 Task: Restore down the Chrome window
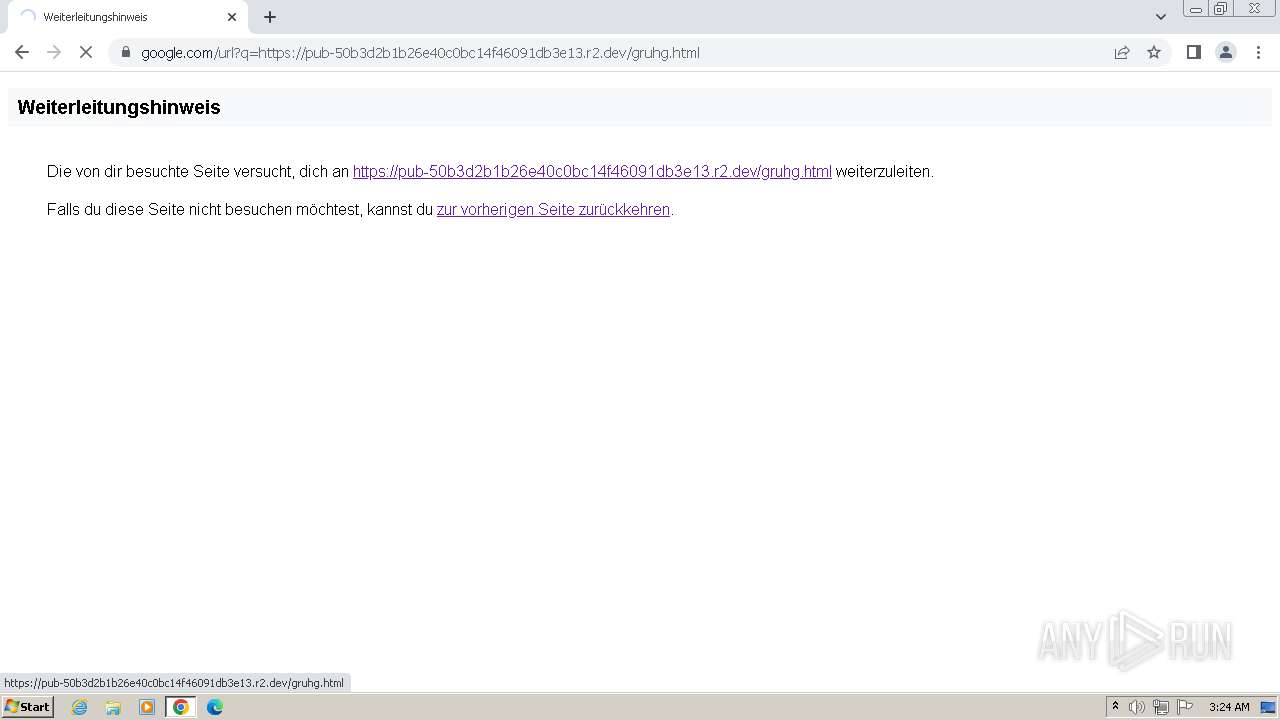click(1221, 9)
